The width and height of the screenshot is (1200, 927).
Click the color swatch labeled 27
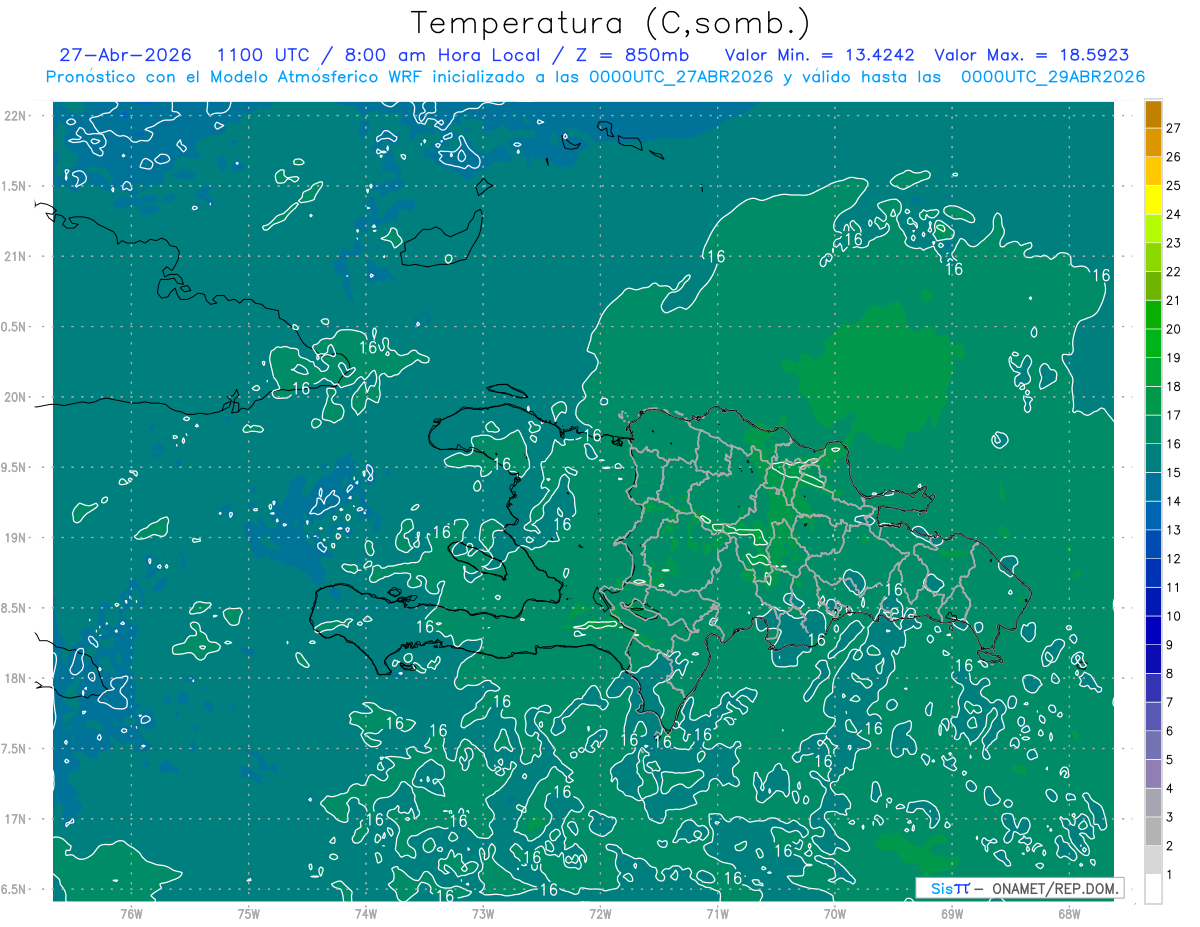tap(1153, 114)
